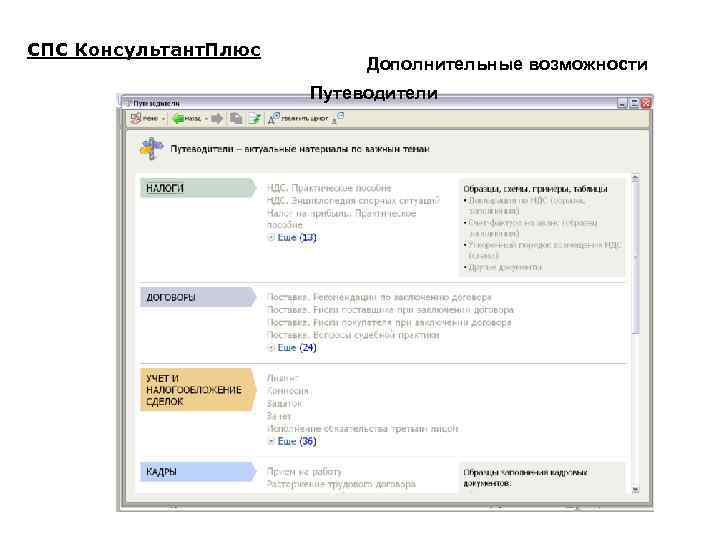Open Ускоренный порядок возмещения НДС link
The width and height of the screenshot is (720, 540).
click(544, 250)
